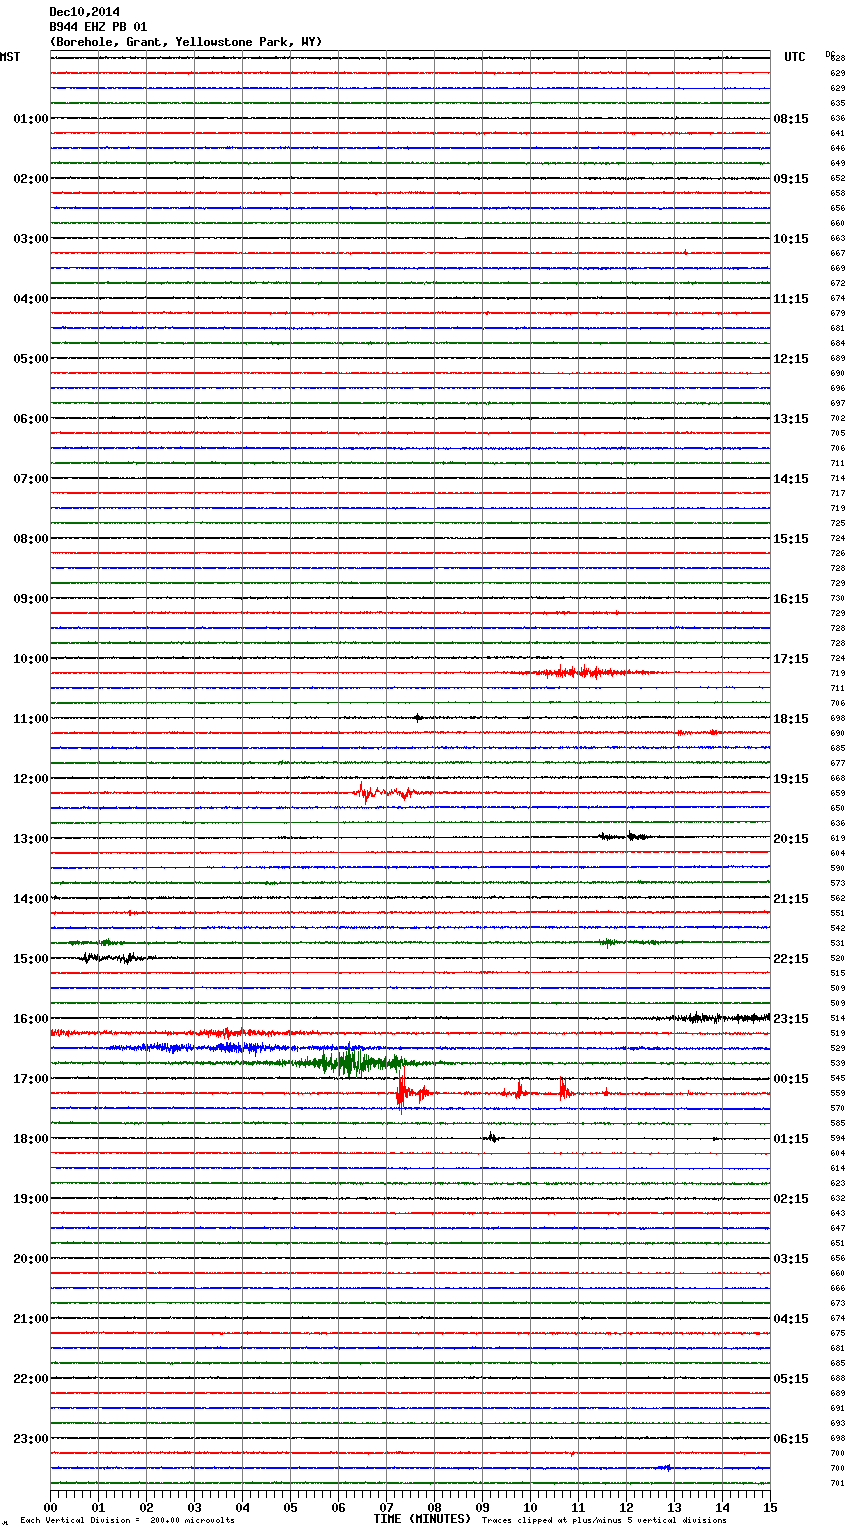
Task: Click the '19:15' UTC time label
Action: tap(791, 779)
